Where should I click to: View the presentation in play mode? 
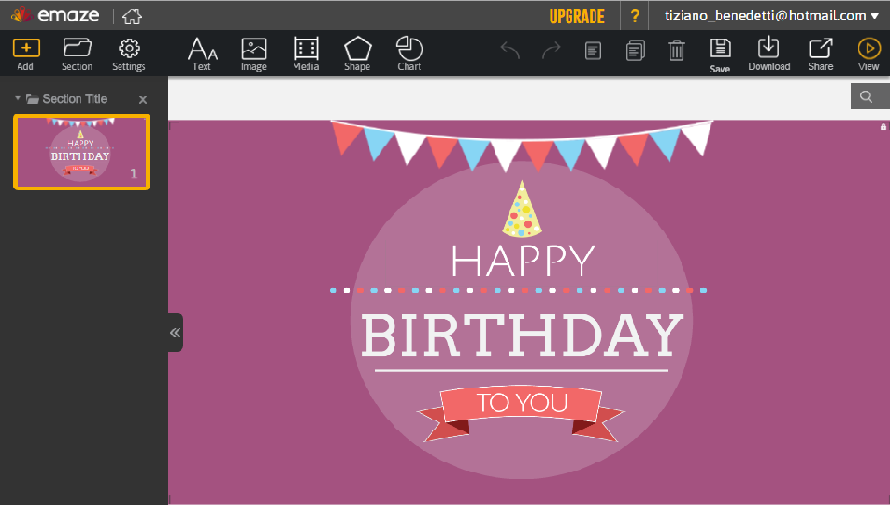[x=868, y=54]
